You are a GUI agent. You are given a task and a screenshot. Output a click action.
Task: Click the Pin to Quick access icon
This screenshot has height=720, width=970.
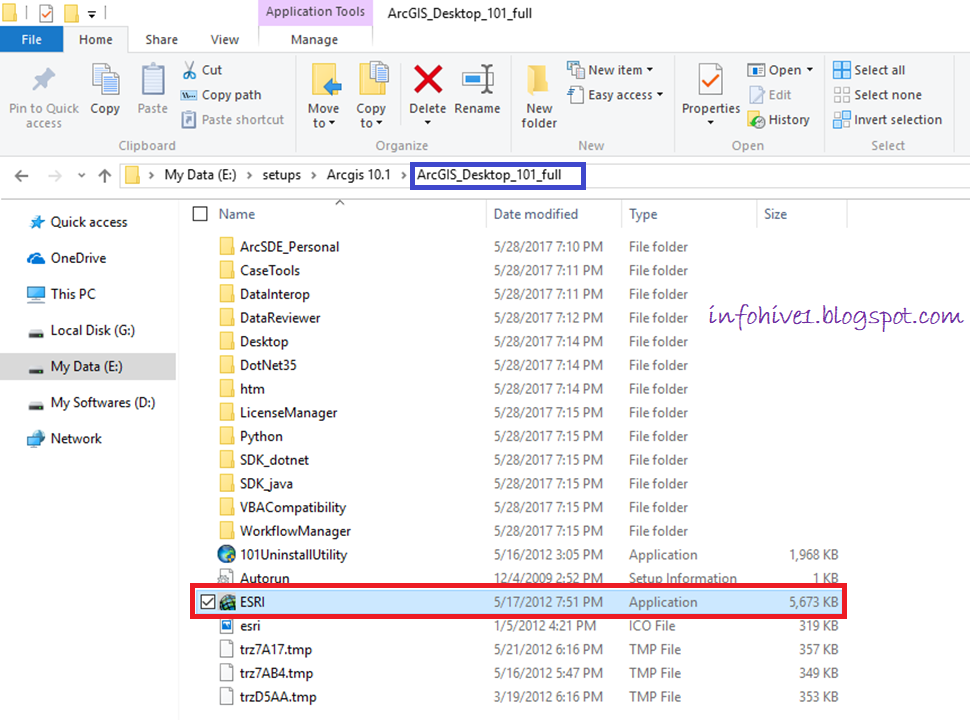[x=43, y=79]
